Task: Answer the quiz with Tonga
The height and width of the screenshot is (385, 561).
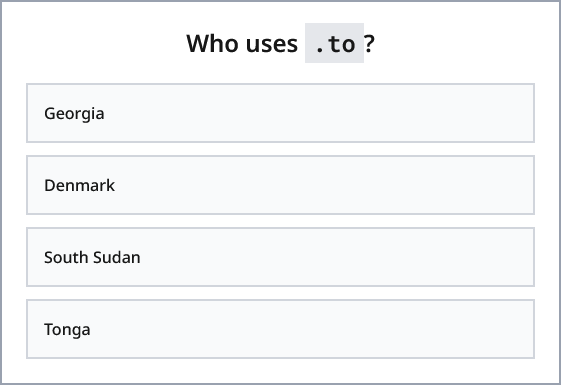Action: tap(280, 329)
